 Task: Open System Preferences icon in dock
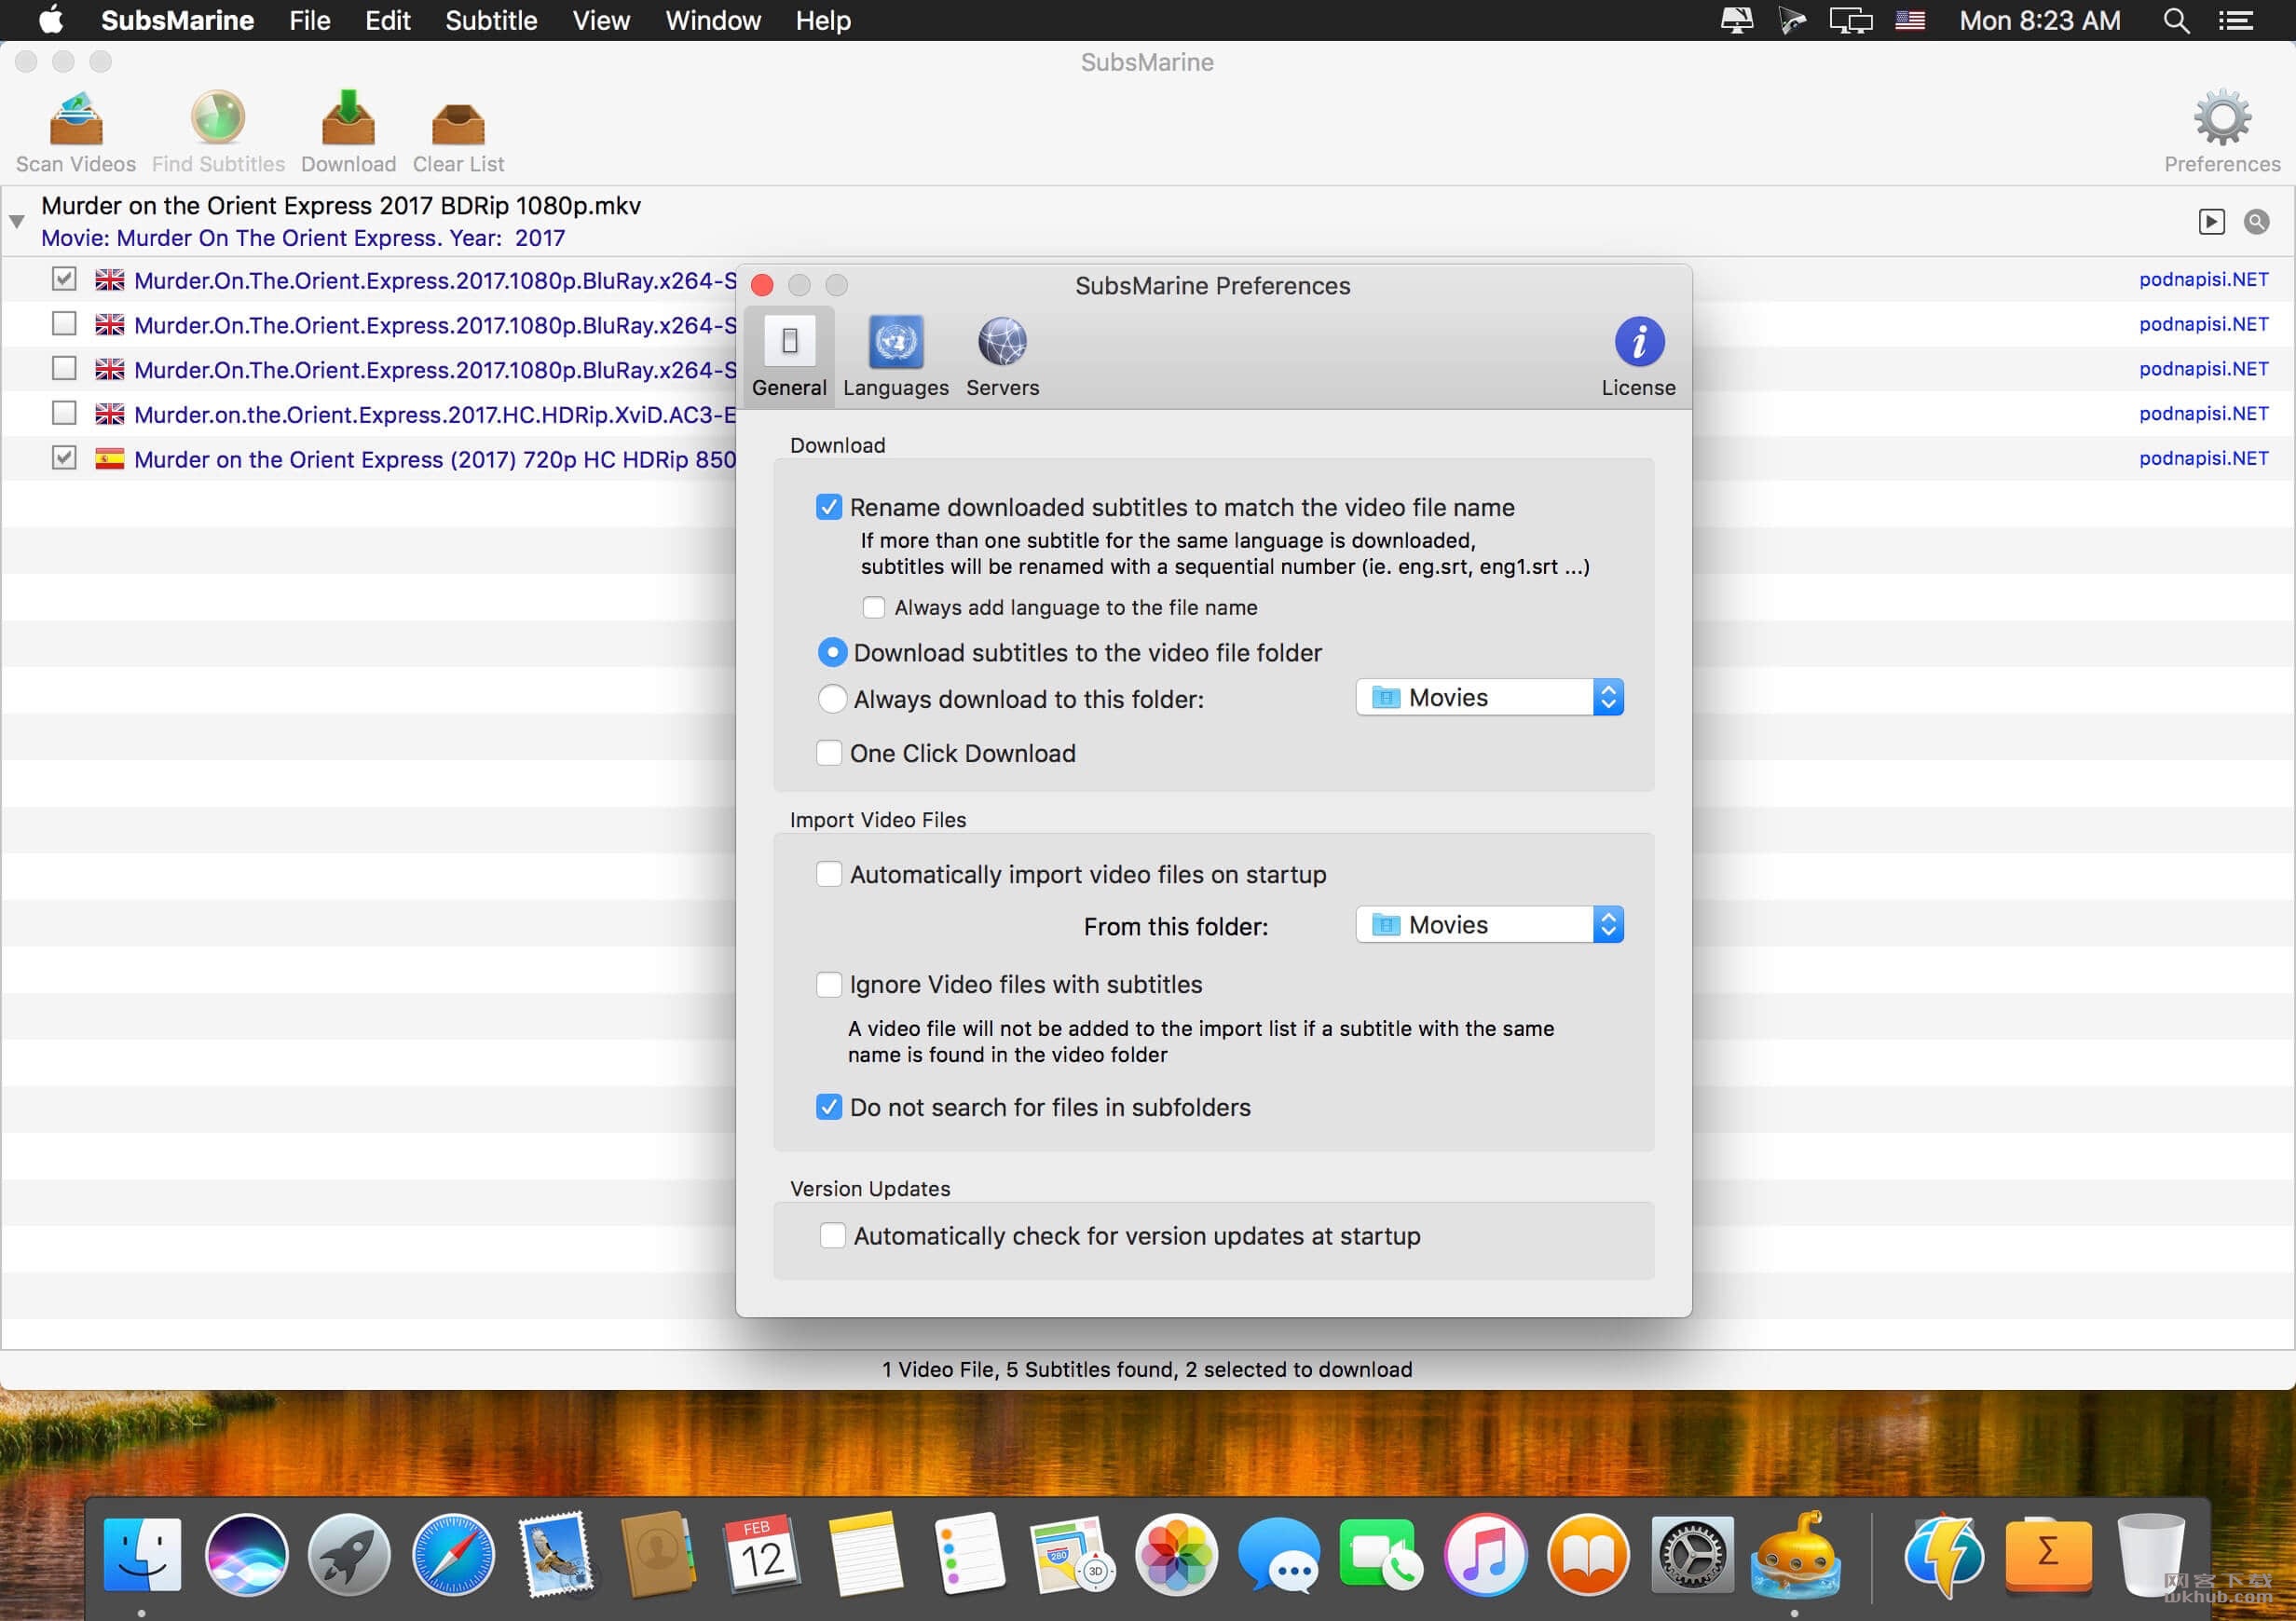(x=1692, y=1555)
